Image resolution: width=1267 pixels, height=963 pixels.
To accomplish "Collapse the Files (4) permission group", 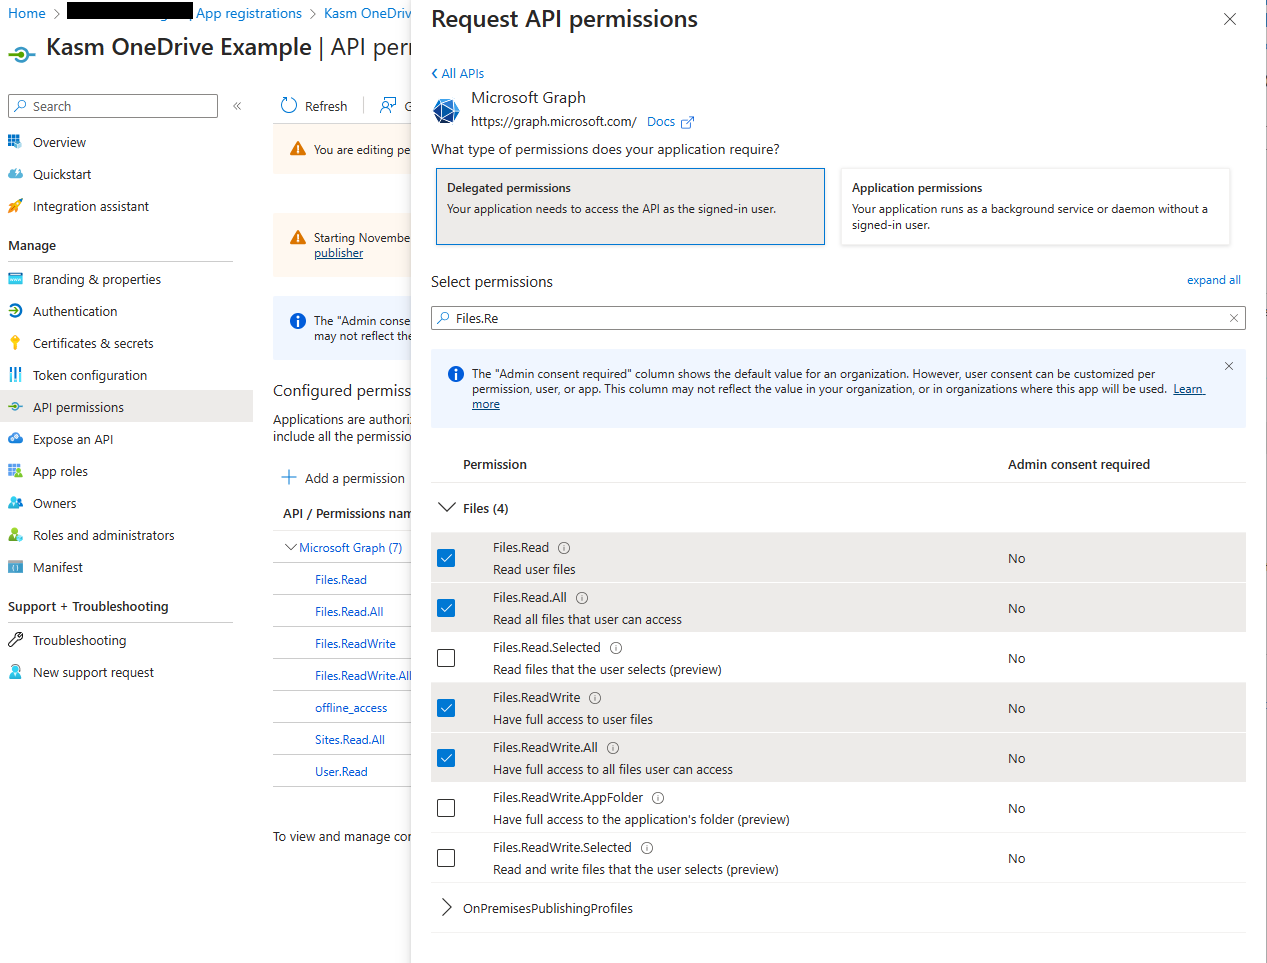I will point(447,507).
